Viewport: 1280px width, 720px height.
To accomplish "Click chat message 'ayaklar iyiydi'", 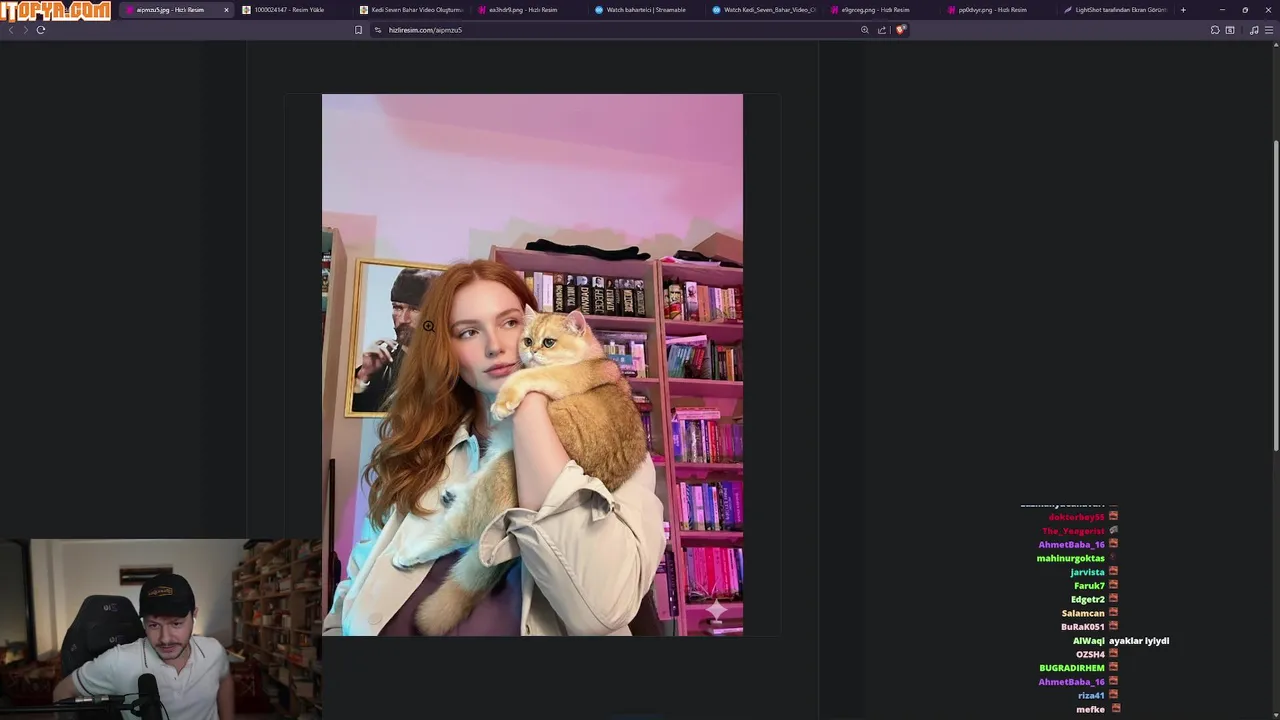I will pos(1139,641).
